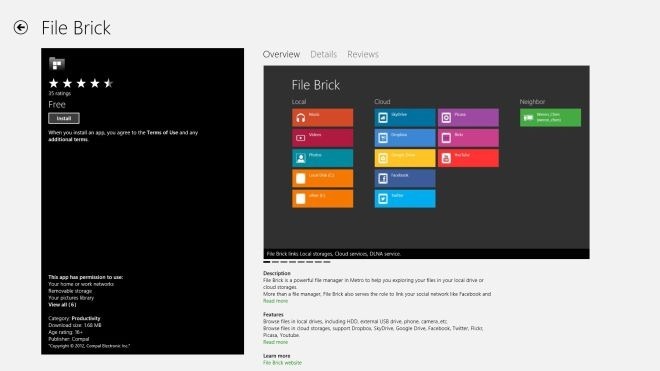
Task: Click the '35 ratings' text
Action: [x=59, y=93]
